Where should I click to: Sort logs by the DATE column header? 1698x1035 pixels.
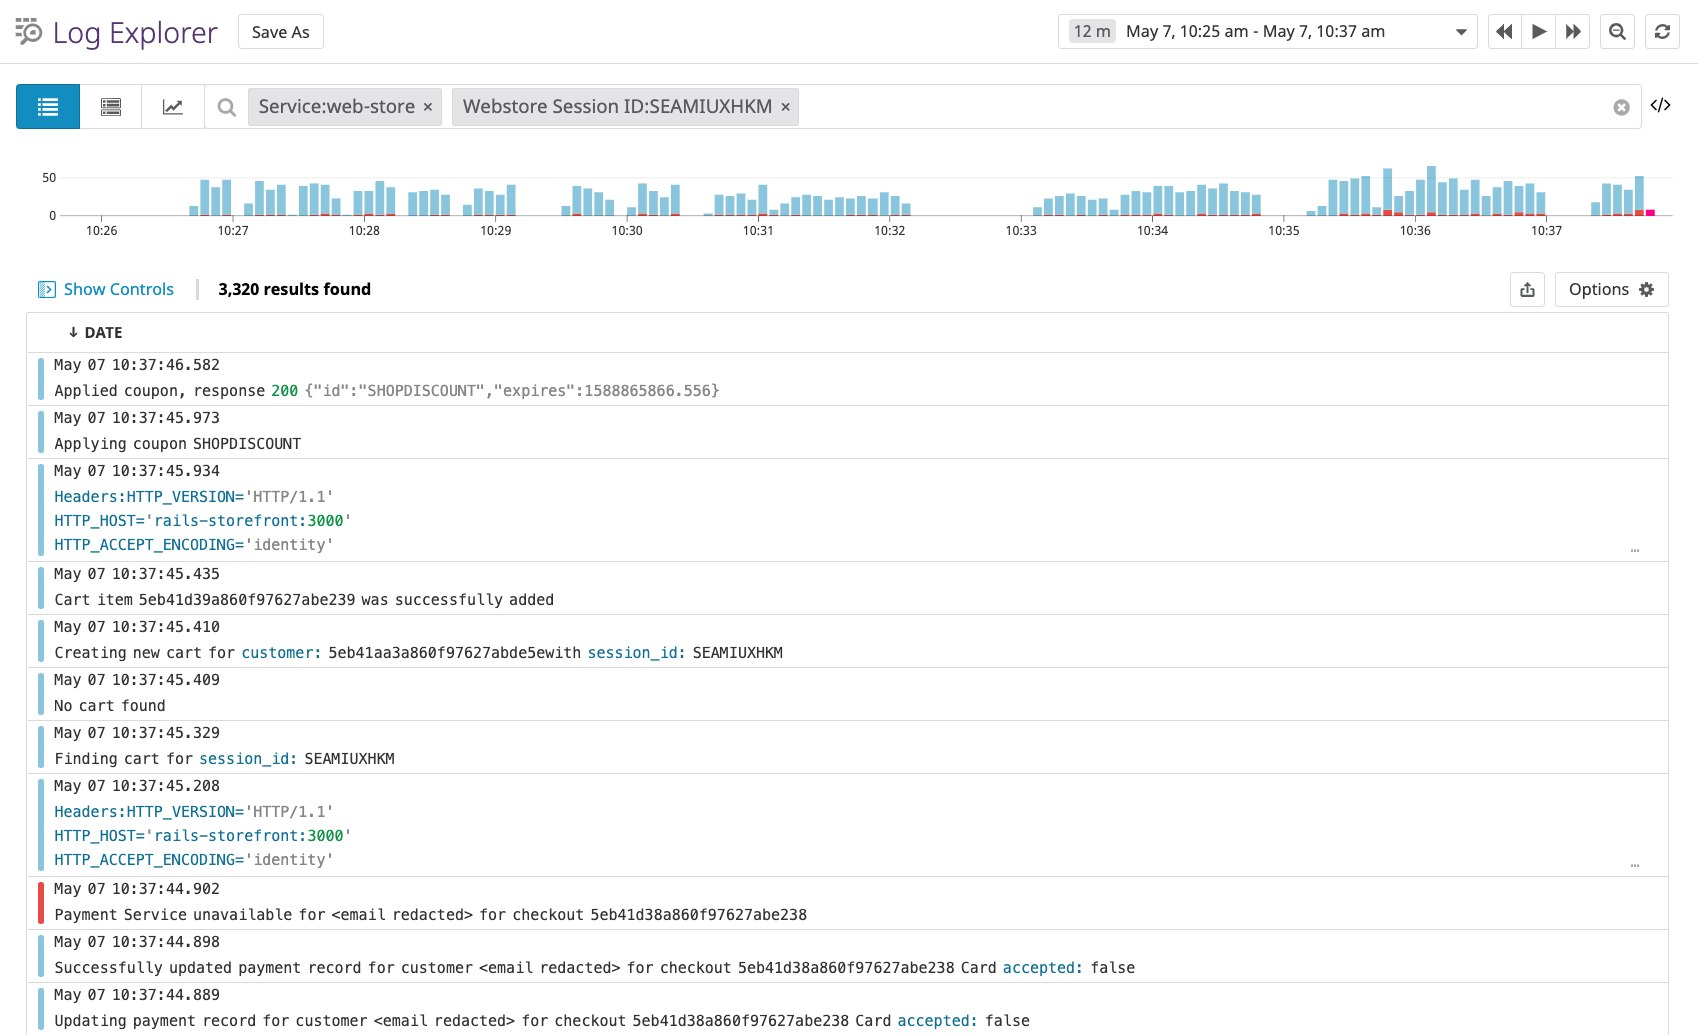coord(96,333)
